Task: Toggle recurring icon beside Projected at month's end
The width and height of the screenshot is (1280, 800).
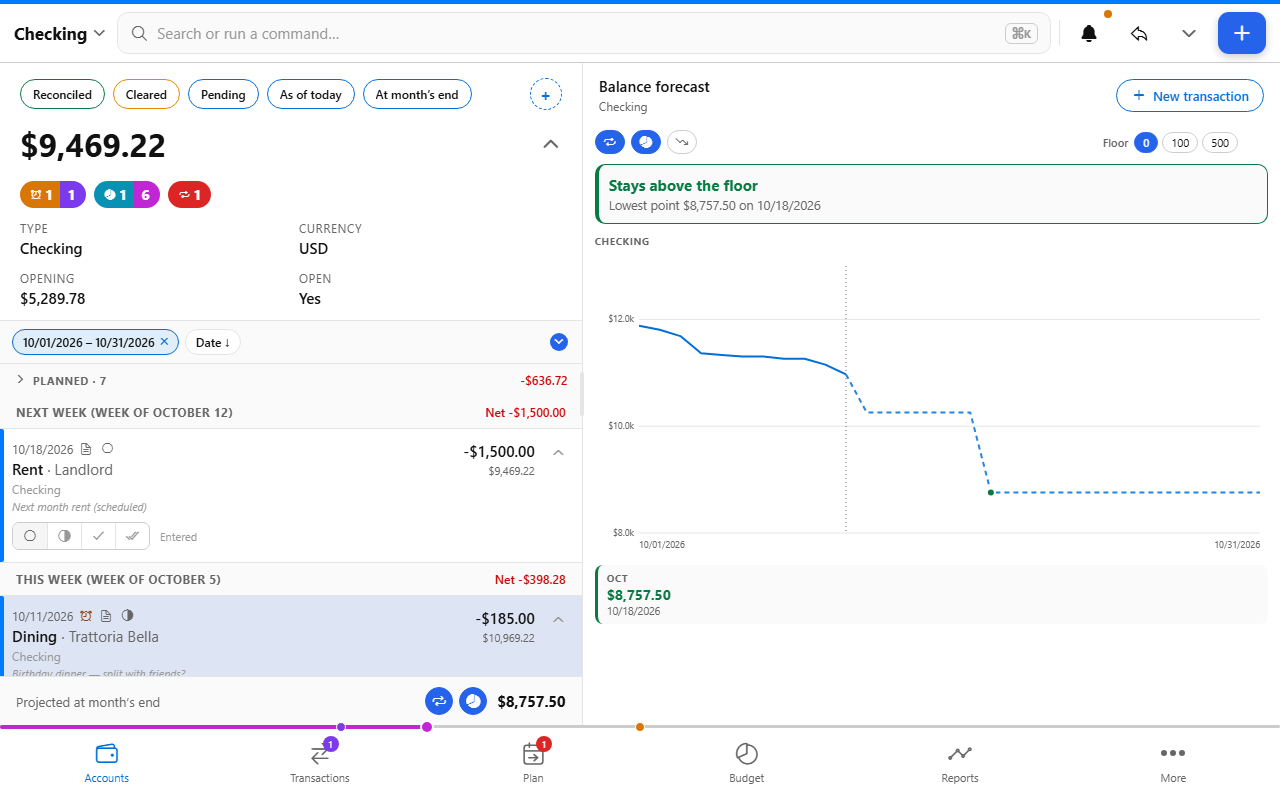Action: (x=438, y=701)
